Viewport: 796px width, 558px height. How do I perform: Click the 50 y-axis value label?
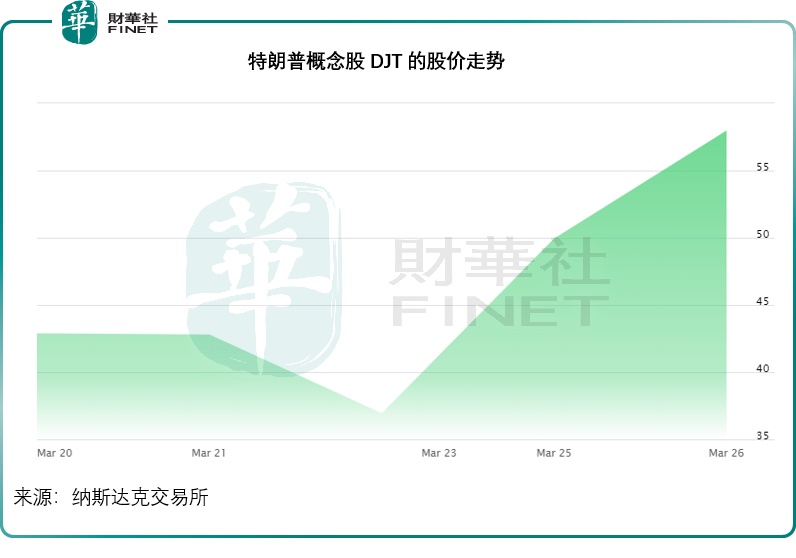(763, 235)
